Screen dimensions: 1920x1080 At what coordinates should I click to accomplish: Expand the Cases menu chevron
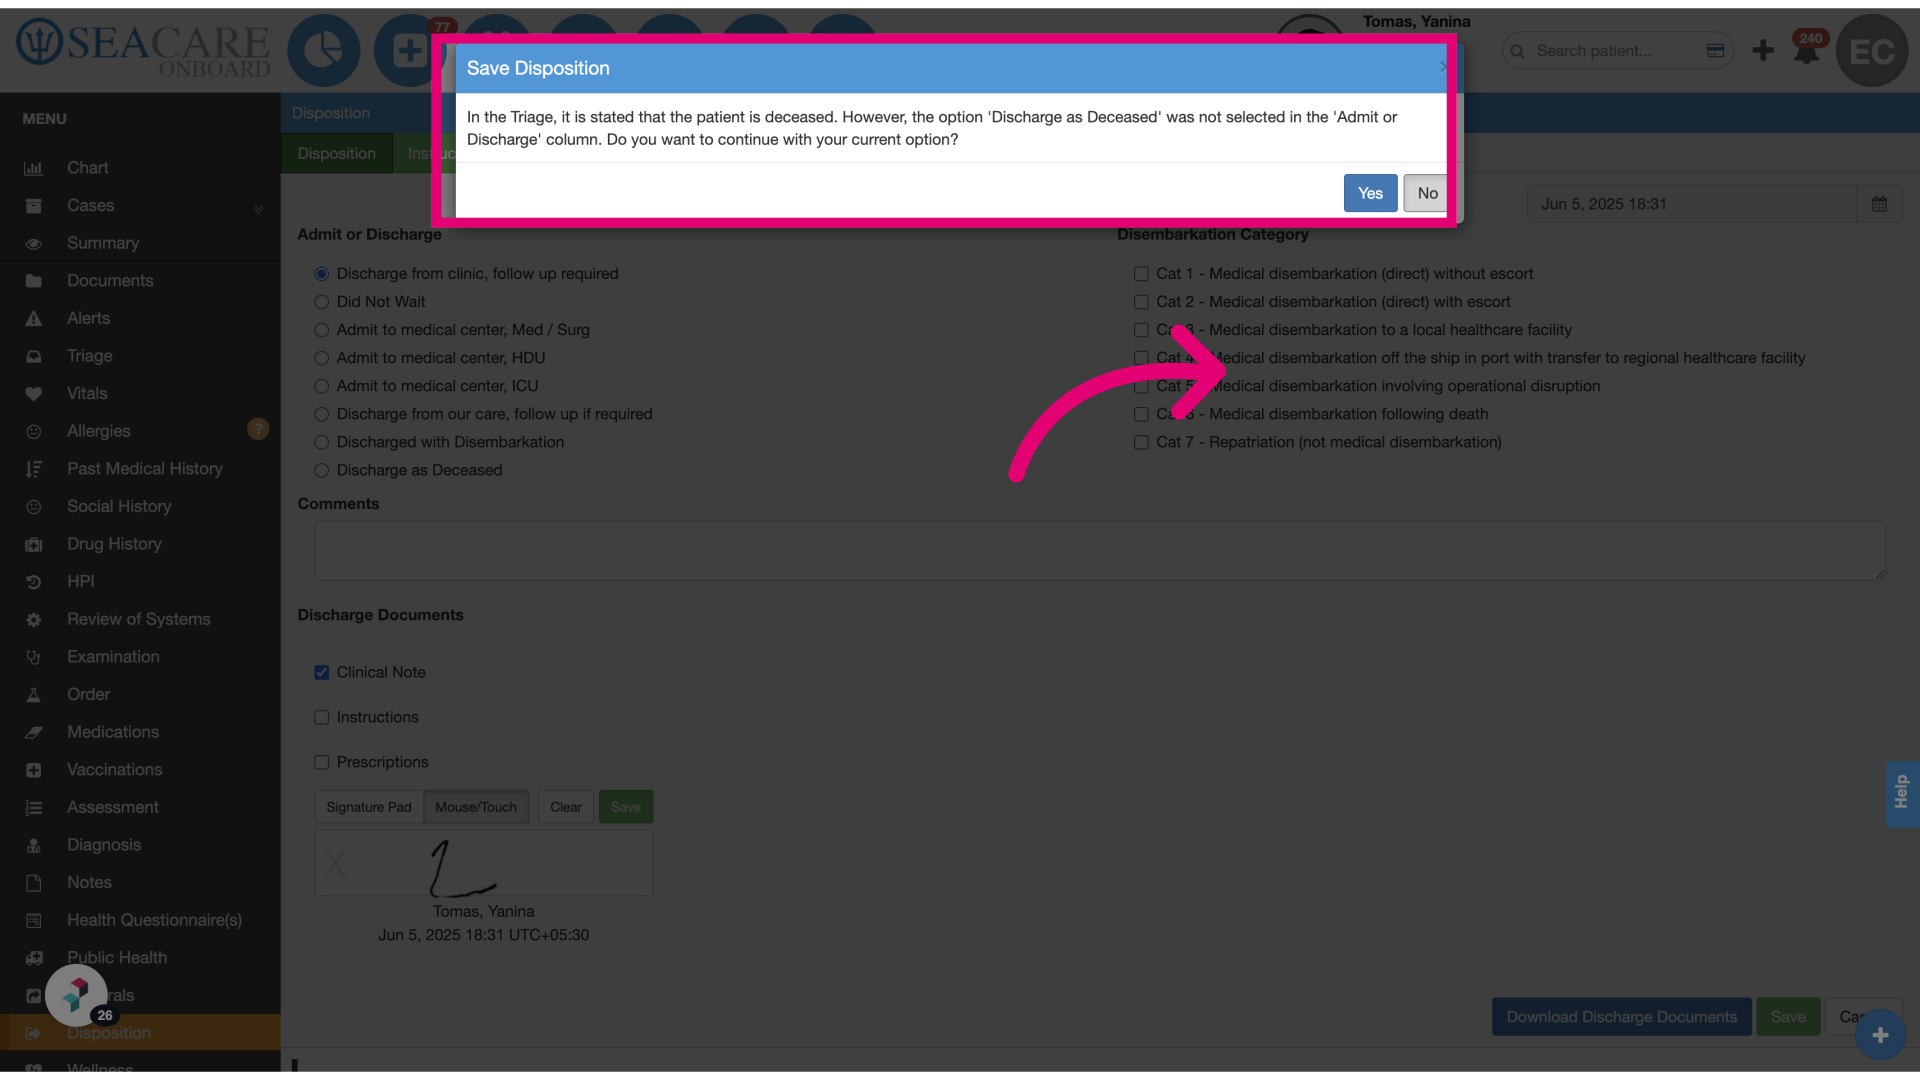tap(258, 207)
